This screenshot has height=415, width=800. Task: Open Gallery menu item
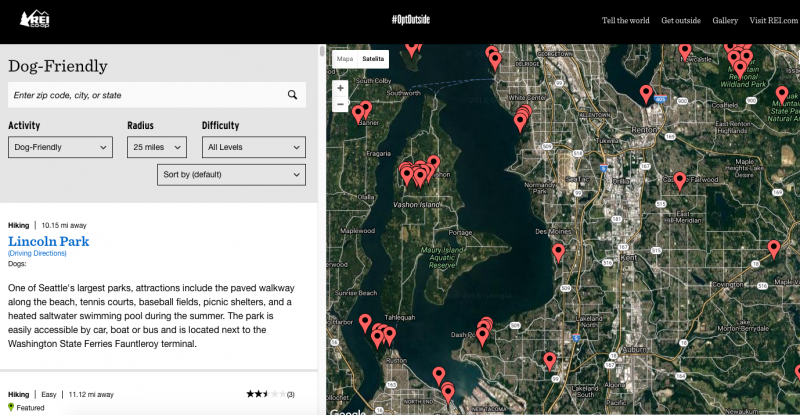(x=725, y=20)
